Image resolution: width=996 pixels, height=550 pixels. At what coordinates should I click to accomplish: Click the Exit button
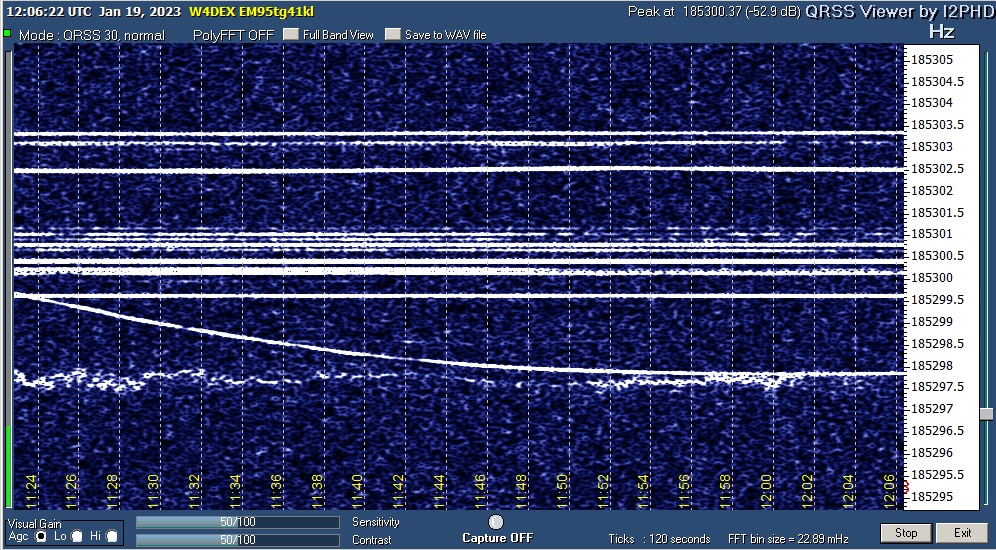[962, 533]
